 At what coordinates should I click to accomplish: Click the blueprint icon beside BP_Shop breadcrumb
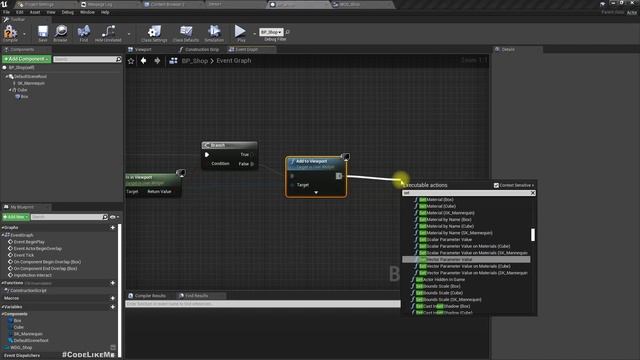coord(173,61)
